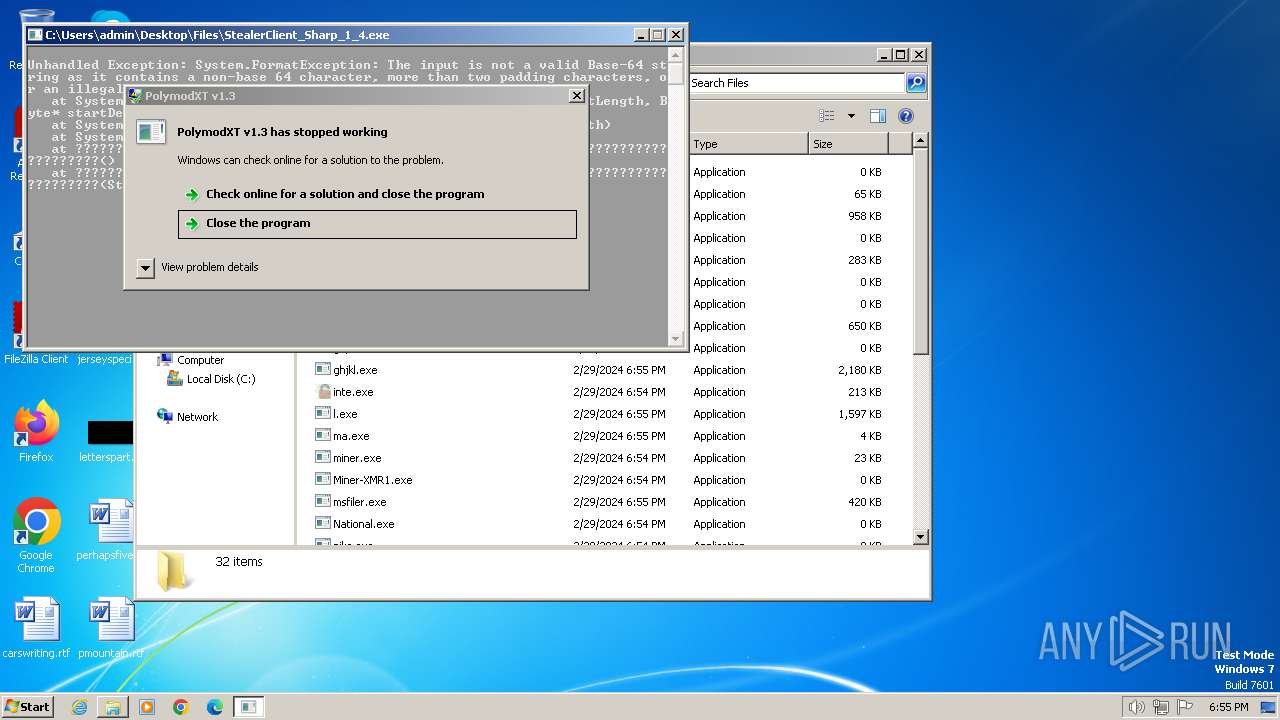Switch to the console app taskbar button
This screenshot has height=720, width=1280.
pos(248,707)
